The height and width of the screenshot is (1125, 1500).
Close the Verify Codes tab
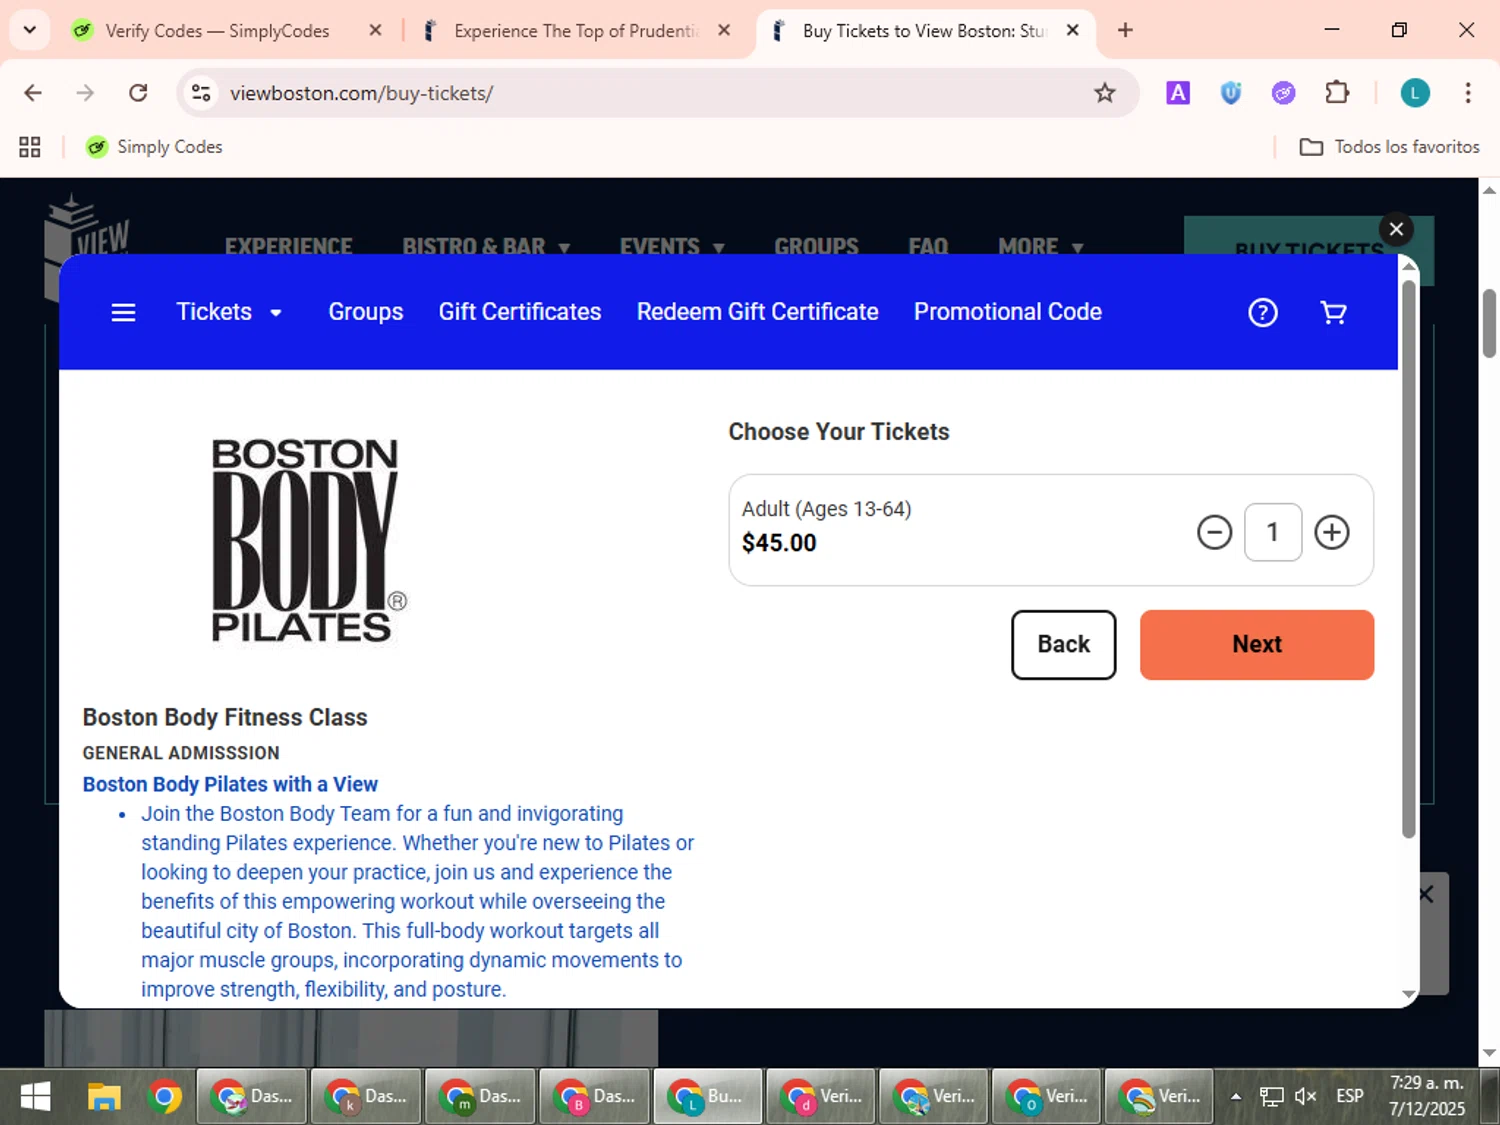click(375, 30)
